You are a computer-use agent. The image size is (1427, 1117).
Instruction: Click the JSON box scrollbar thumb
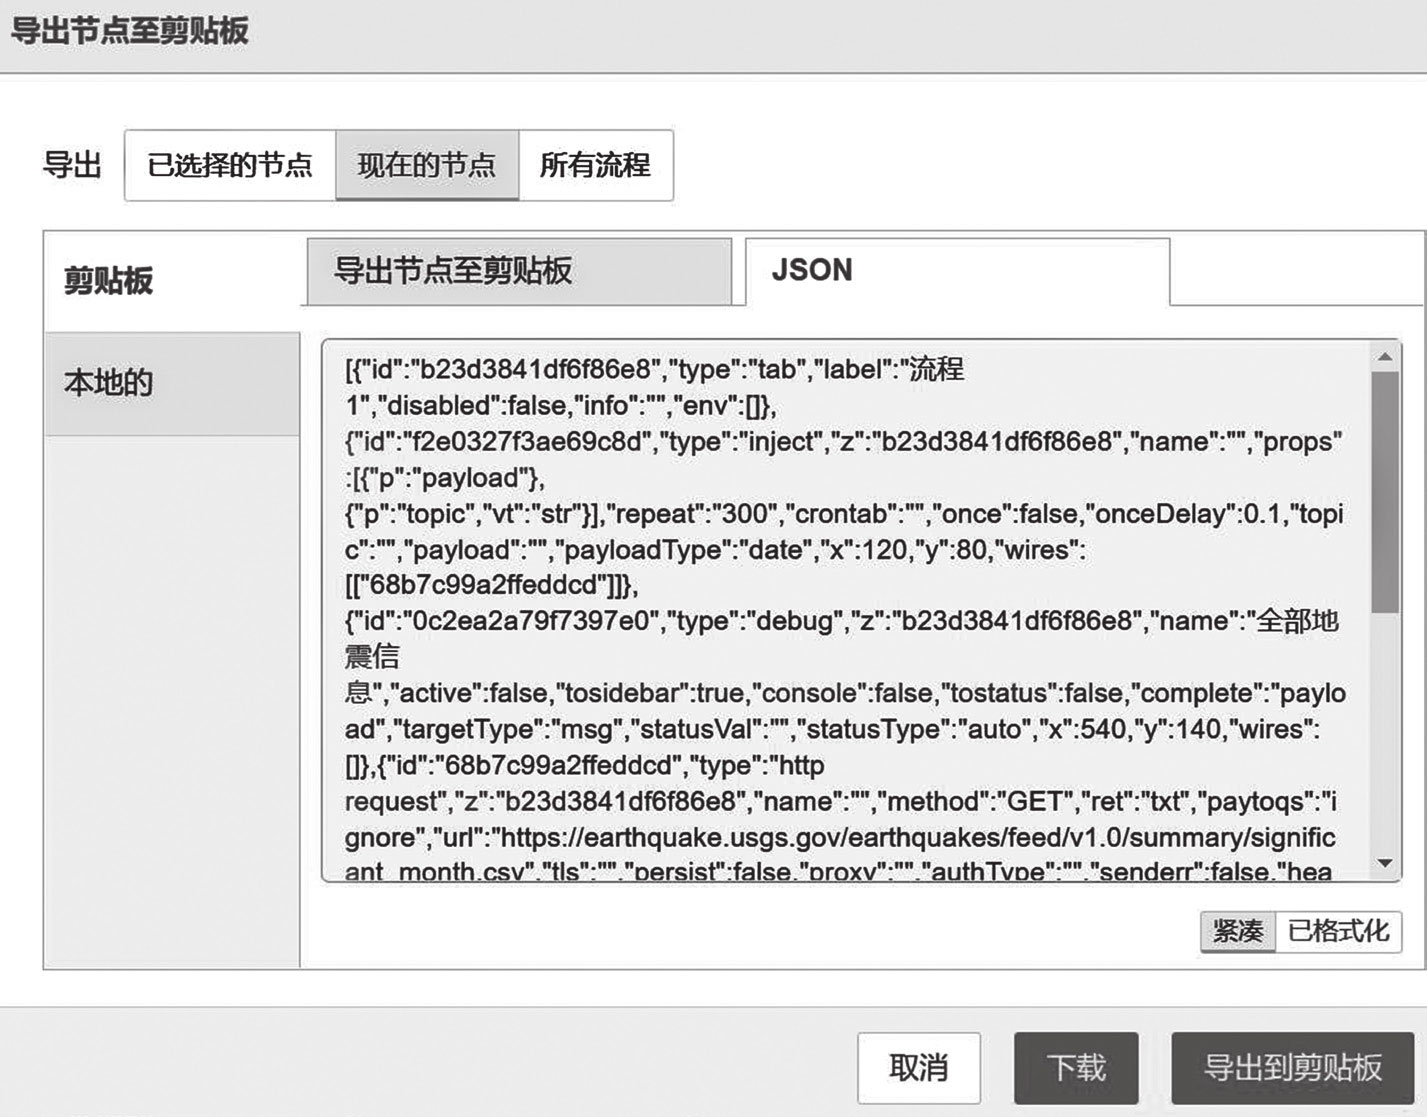coord(1385,490)
